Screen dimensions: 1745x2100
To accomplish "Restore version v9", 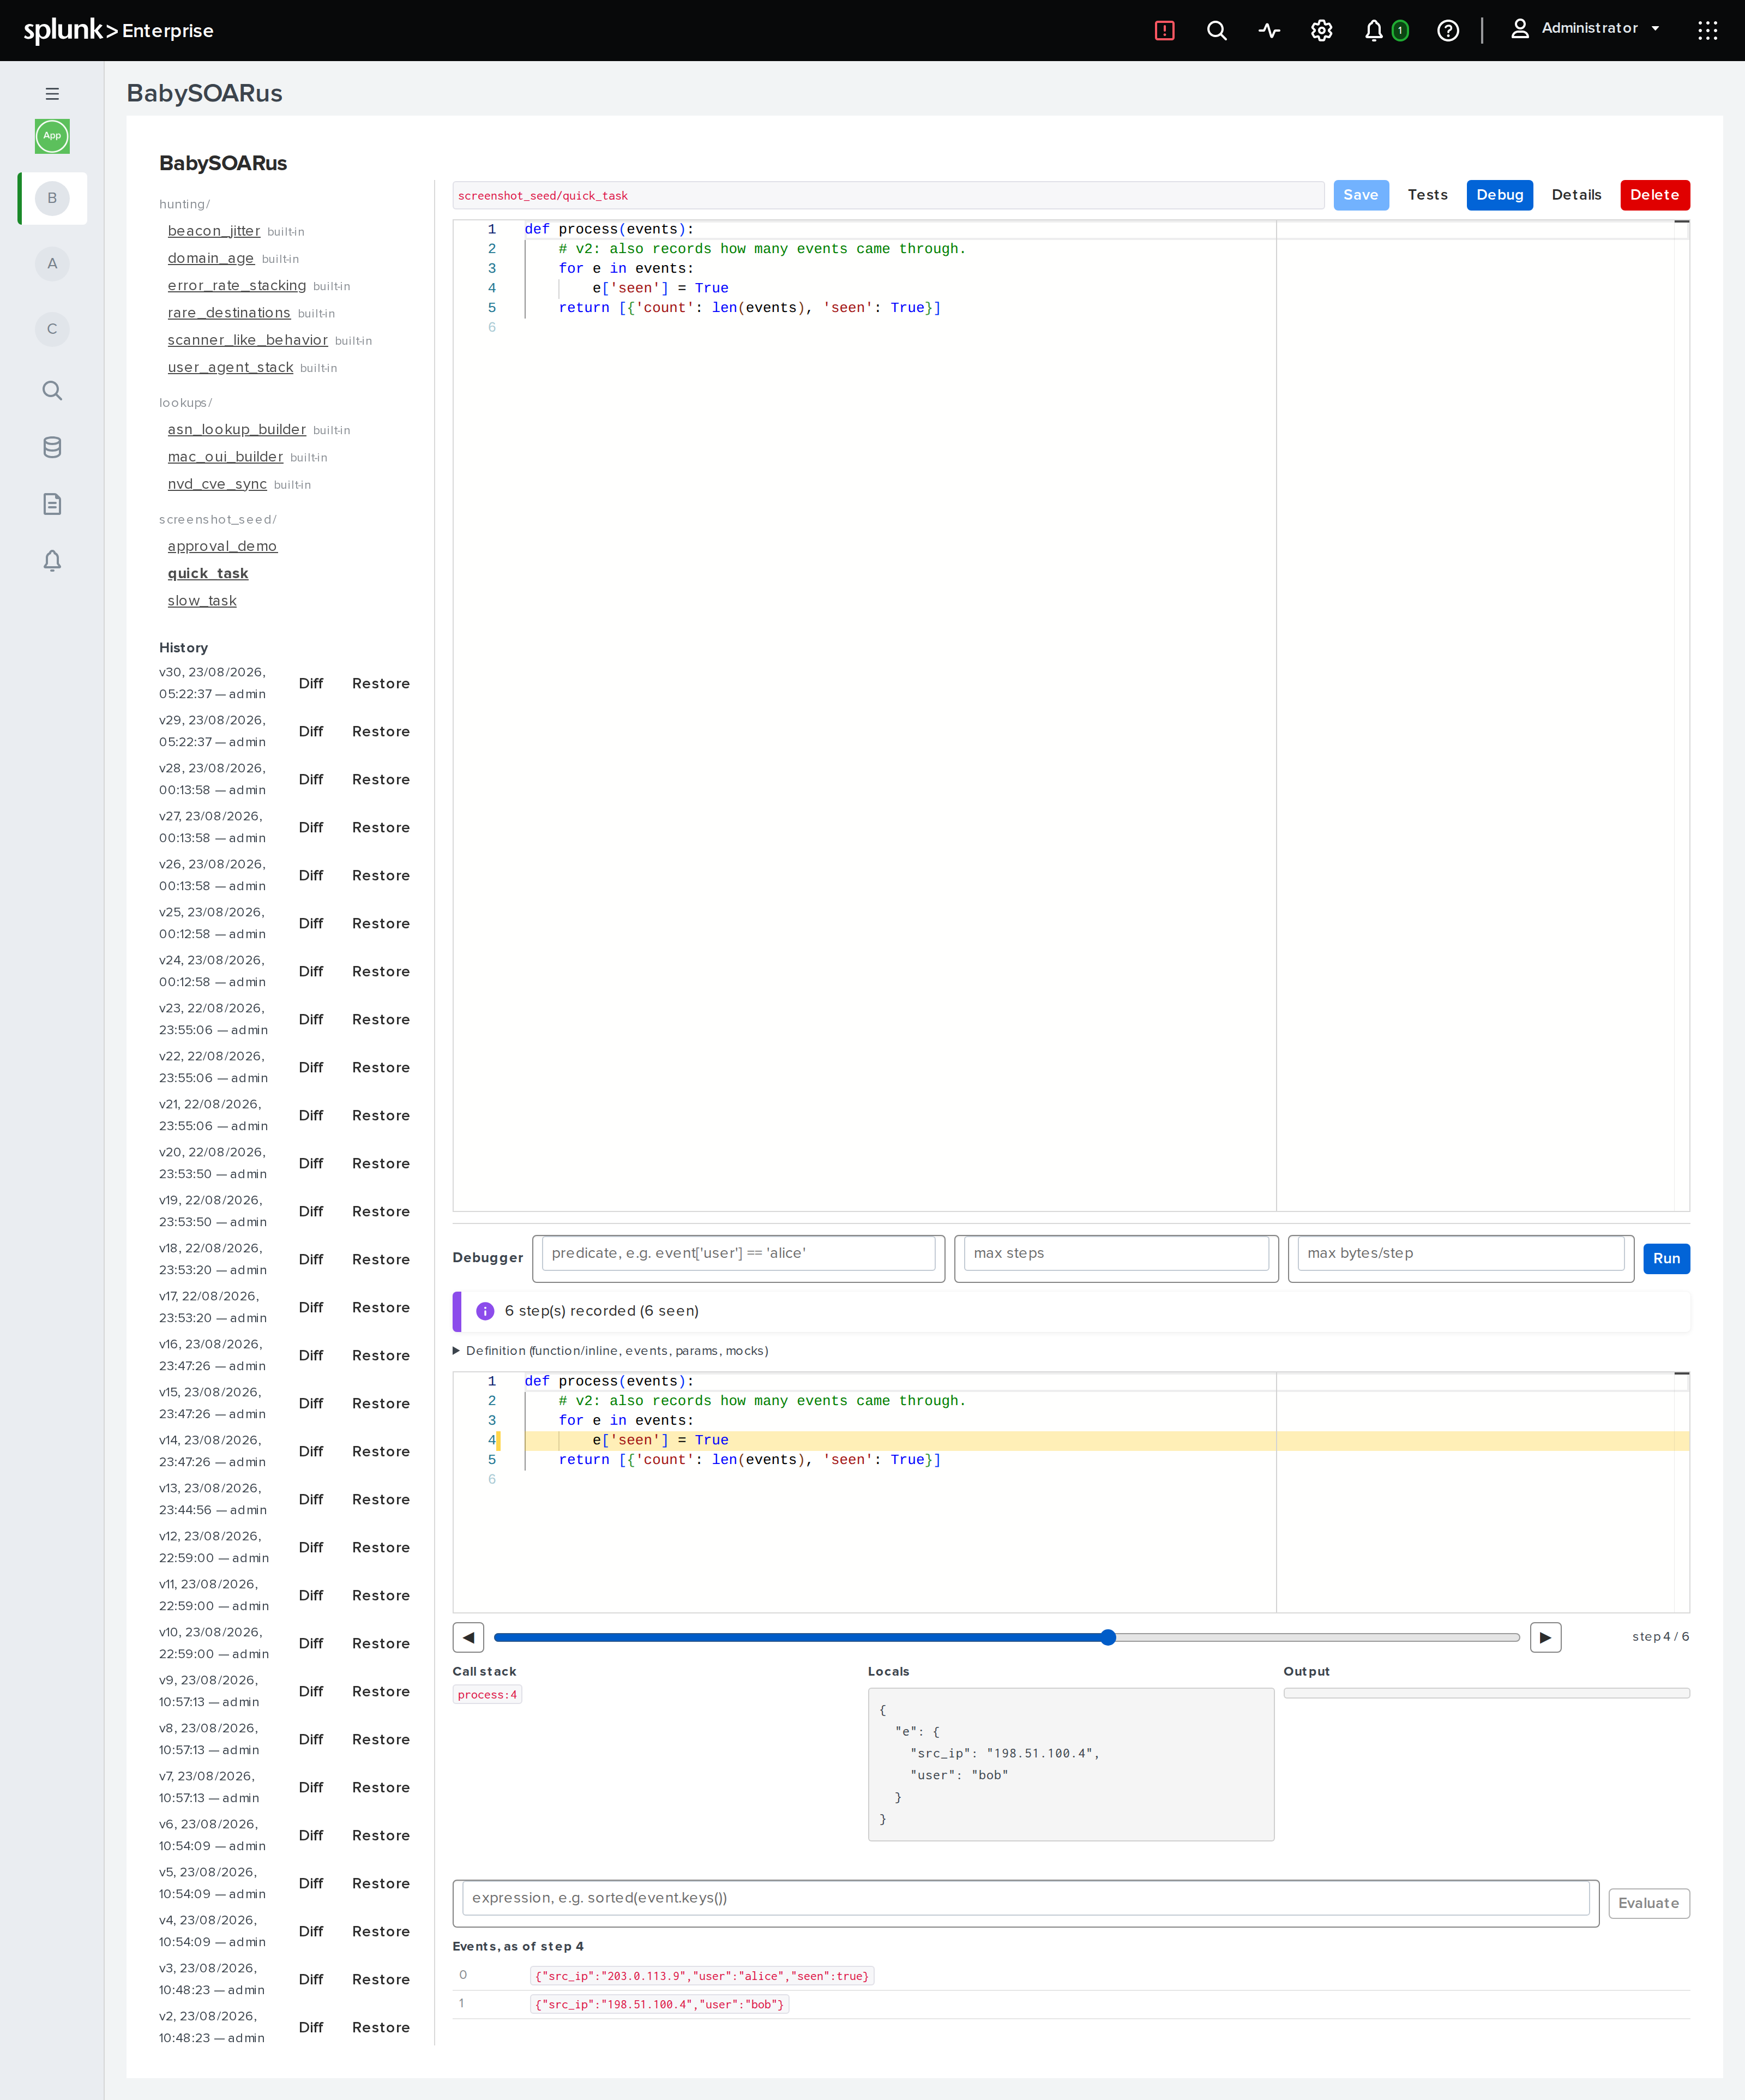I will (381, 1691).
